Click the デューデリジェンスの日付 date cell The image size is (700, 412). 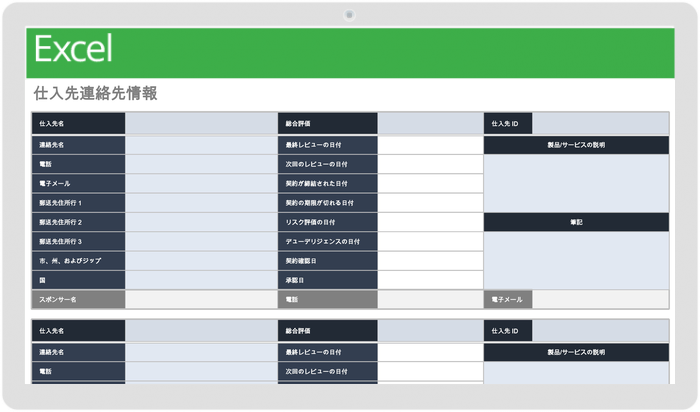tap(430, 241)
